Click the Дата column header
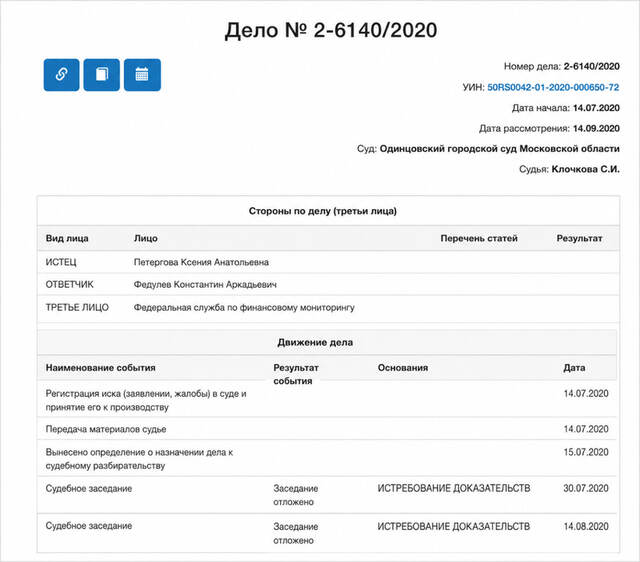This screenshot has width=640, height=562. tap(574, 368)
